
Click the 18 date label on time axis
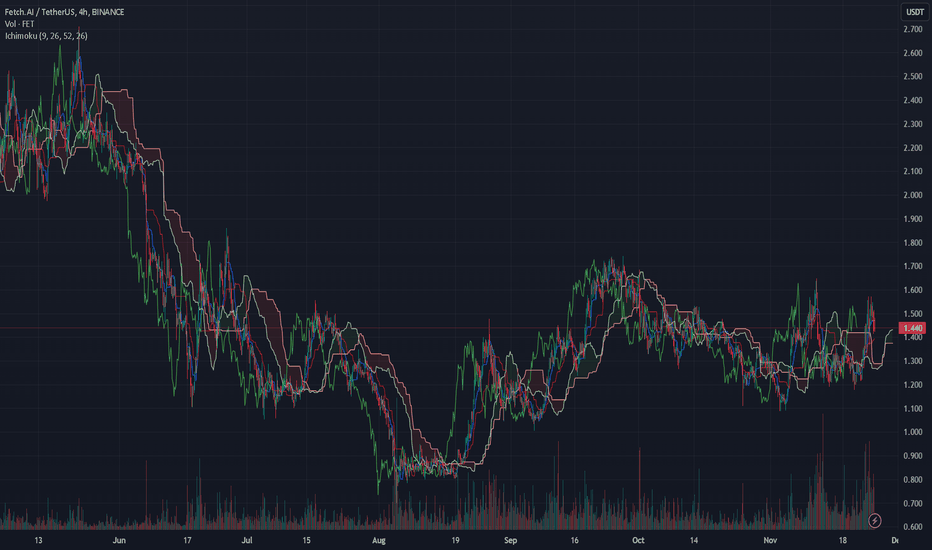pos(842,540)
